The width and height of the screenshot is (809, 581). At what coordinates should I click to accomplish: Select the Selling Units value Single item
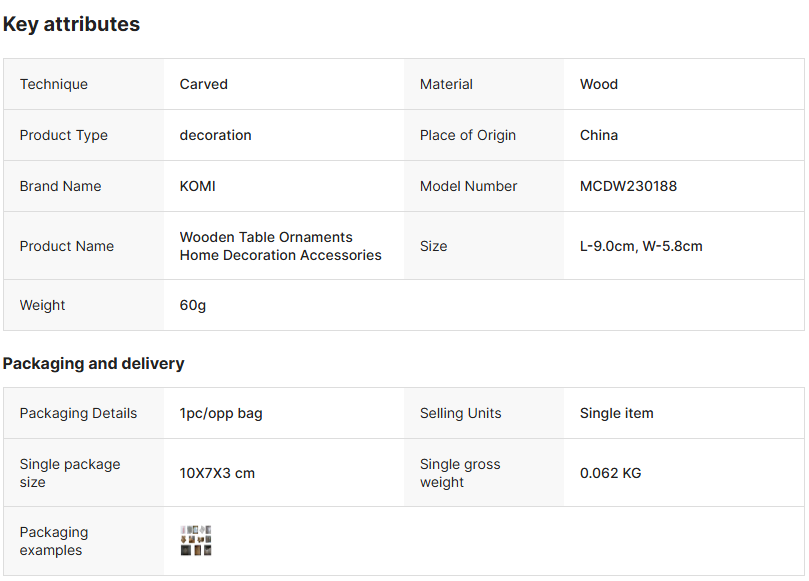coord(616,413)
